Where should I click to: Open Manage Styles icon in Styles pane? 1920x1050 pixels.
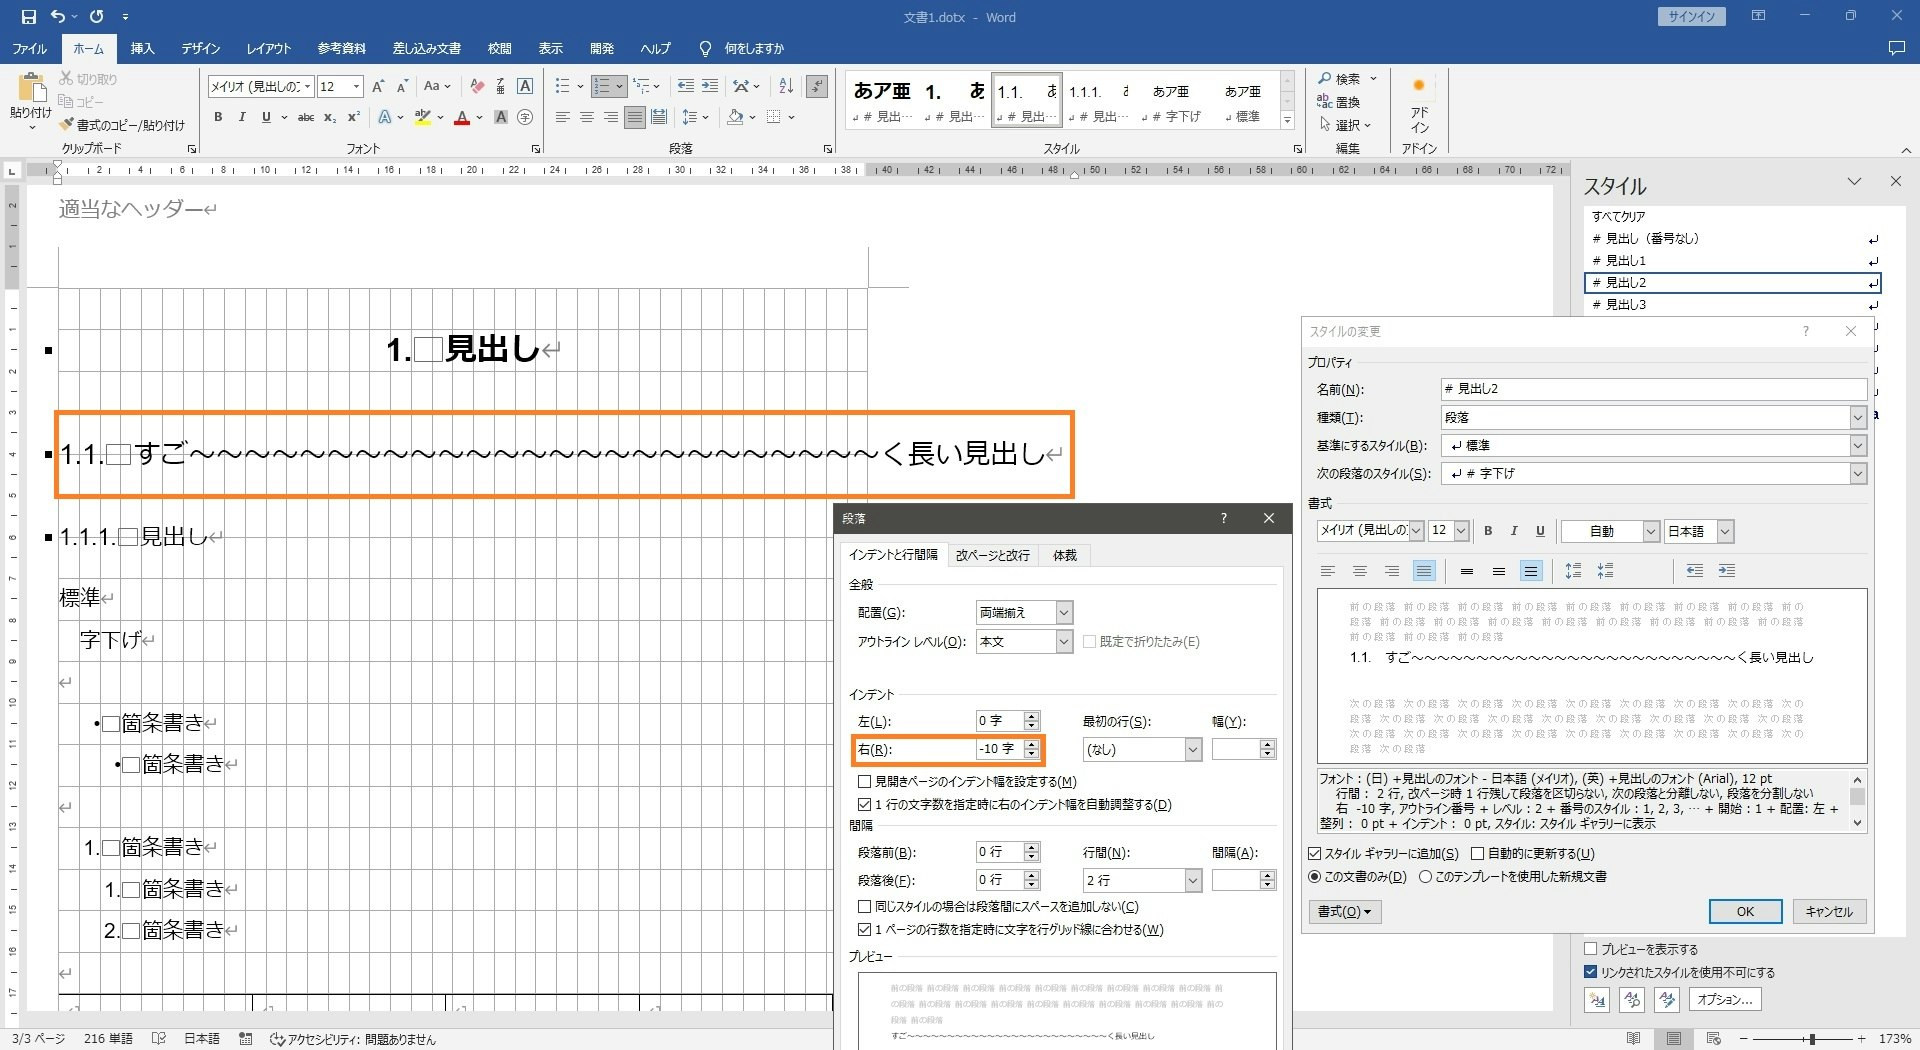coord(1667,999)
